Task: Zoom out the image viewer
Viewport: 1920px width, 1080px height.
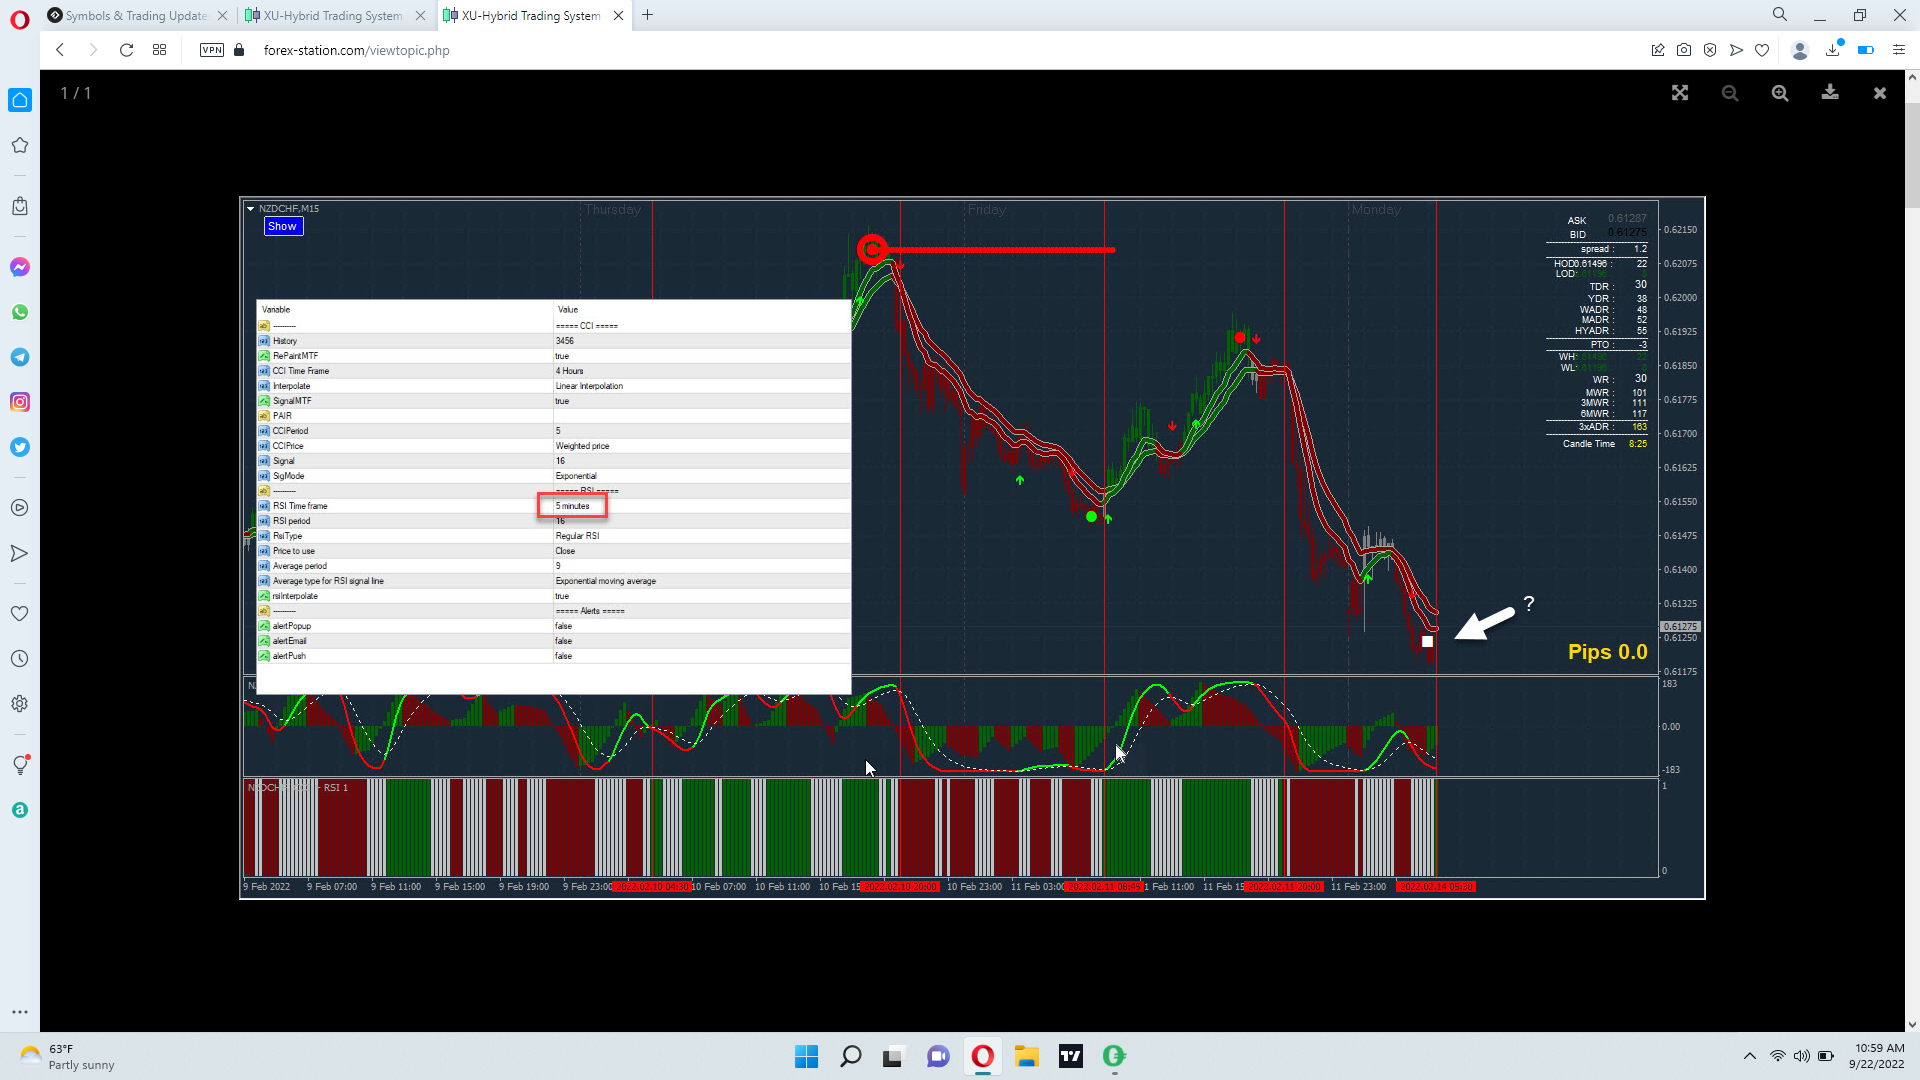Action: pyautogui.click(x=1730, y=93)
